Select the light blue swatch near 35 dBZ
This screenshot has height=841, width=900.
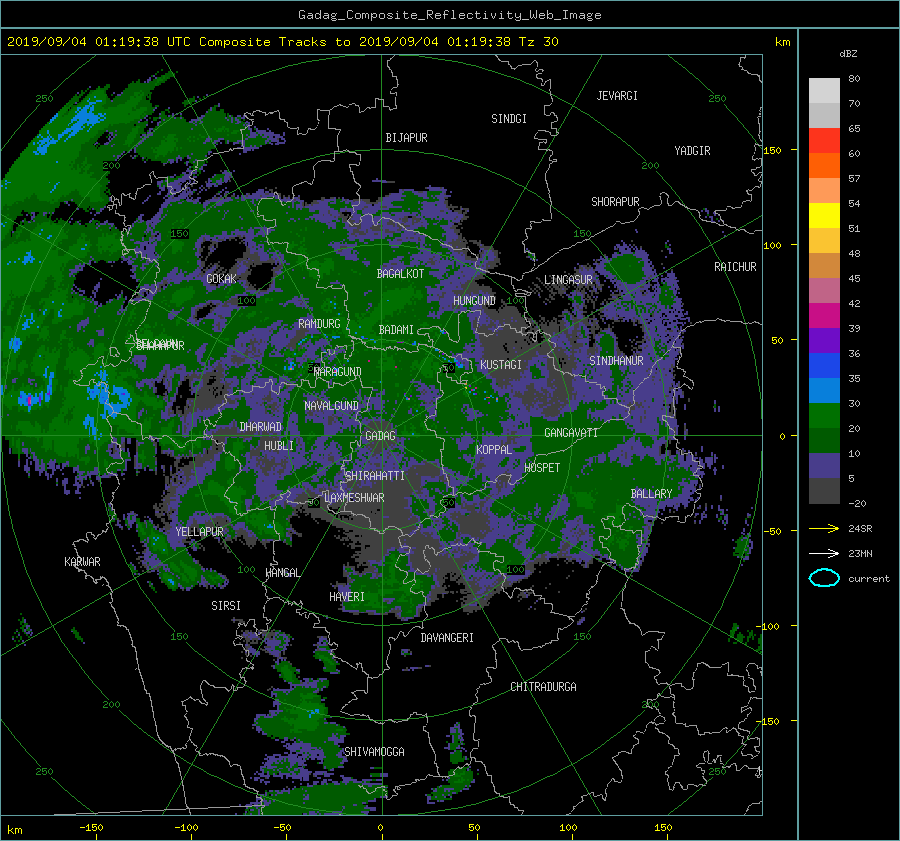point(824,391)
